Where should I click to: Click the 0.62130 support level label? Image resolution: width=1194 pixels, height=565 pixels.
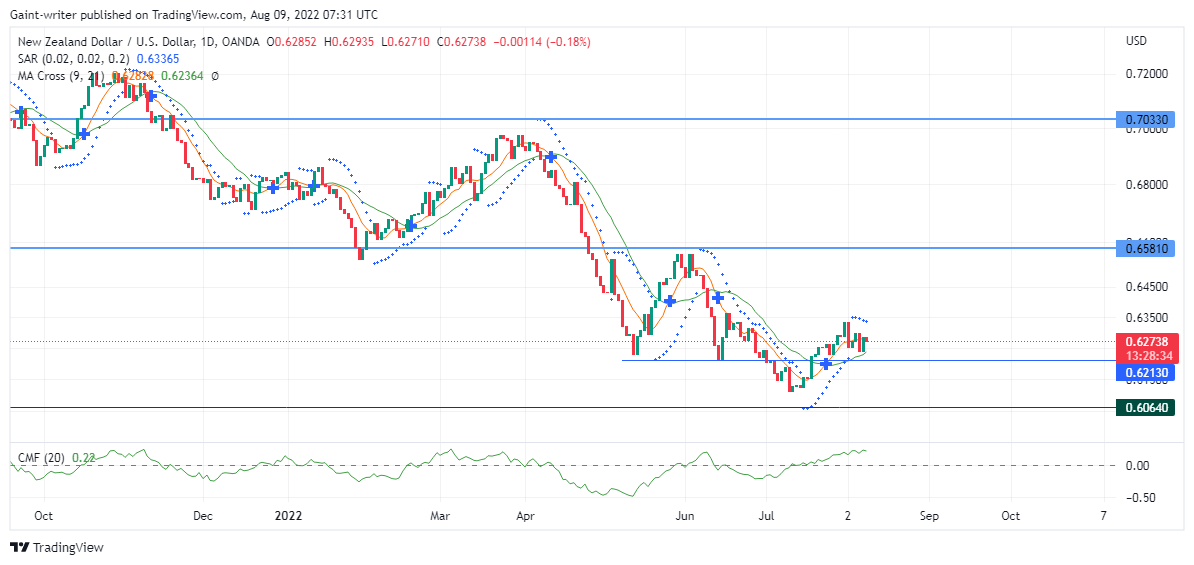(1146, 373)
